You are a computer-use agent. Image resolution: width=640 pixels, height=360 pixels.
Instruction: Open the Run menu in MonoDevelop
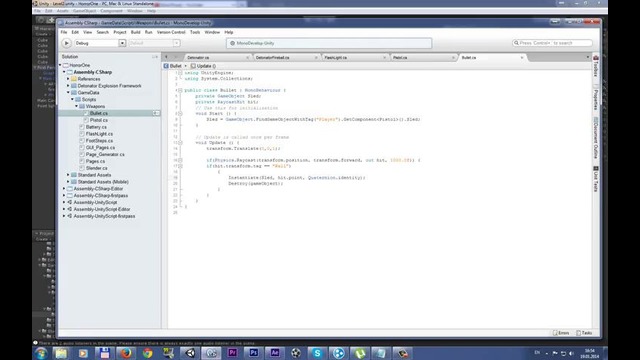(149, 32)
